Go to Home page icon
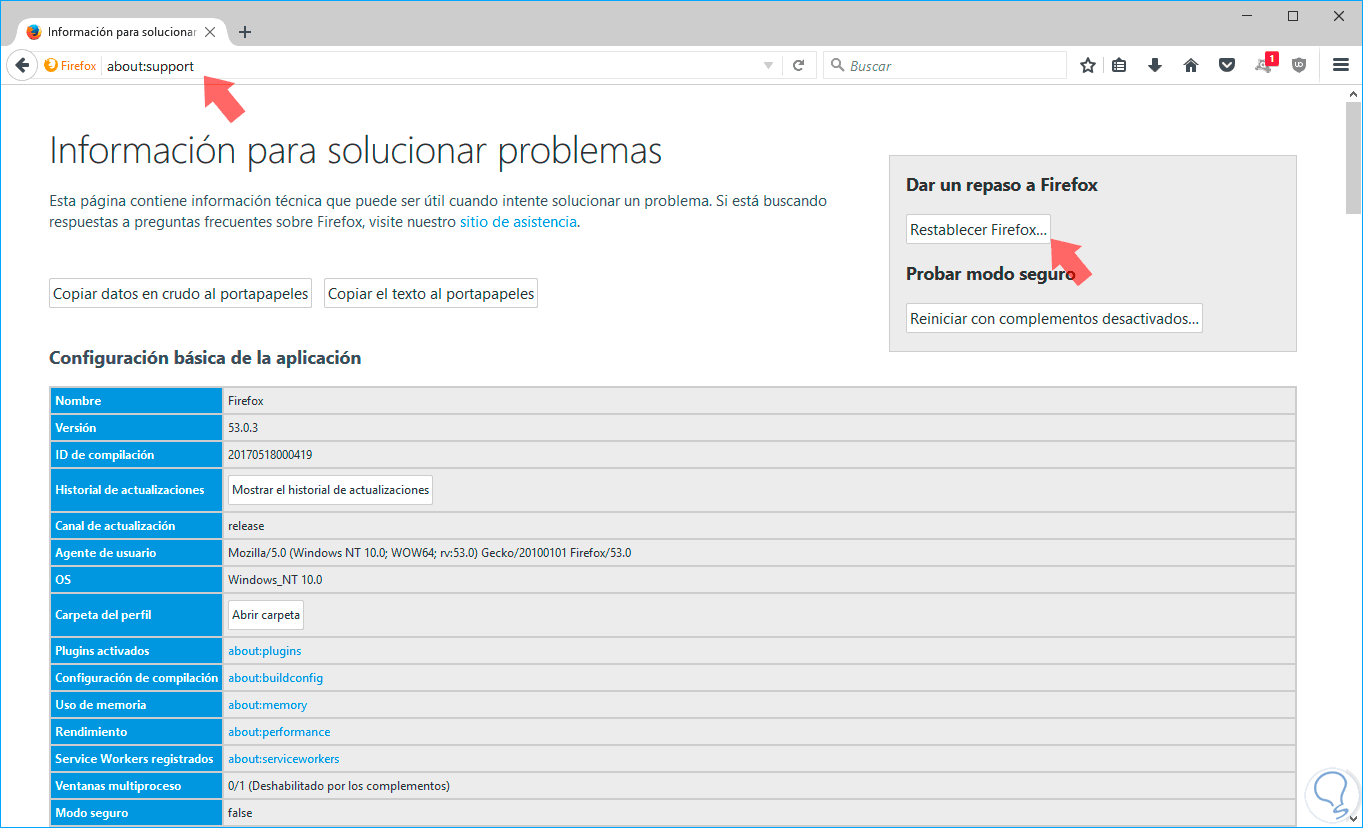The width and height of the screenshot is (1363, 828). click(1191, 65)
